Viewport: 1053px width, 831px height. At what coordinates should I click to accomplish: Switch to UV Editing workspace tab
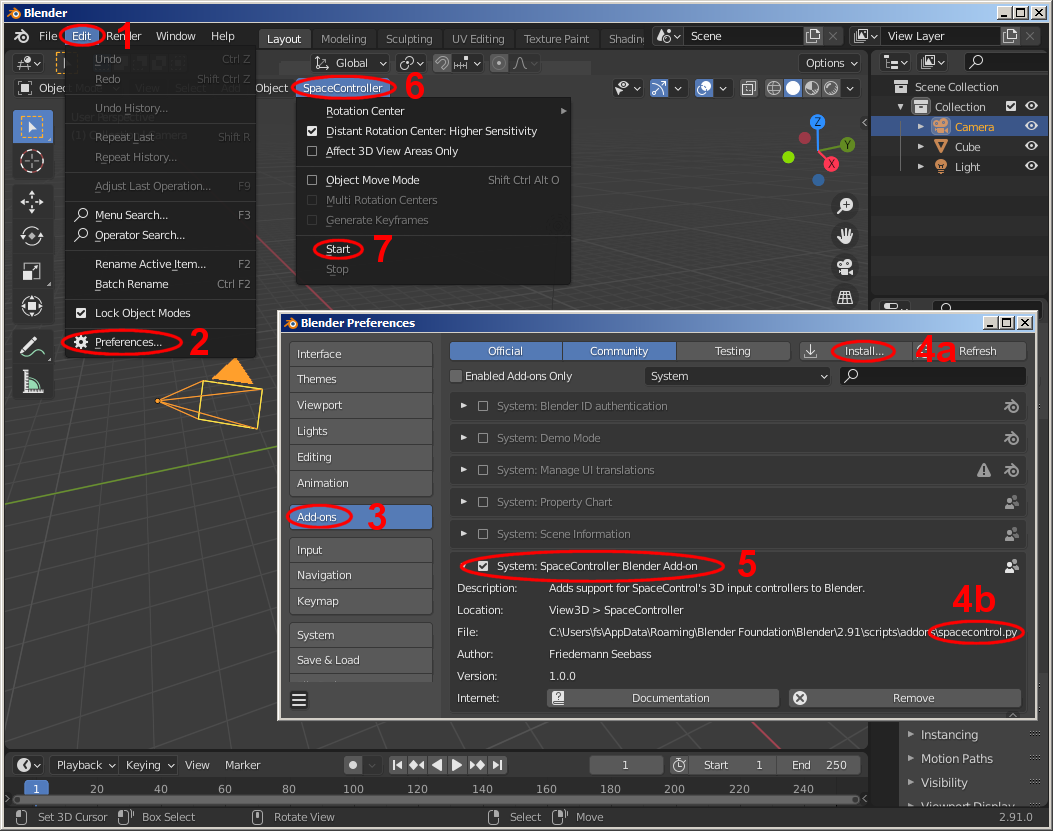tap(477, 39)
